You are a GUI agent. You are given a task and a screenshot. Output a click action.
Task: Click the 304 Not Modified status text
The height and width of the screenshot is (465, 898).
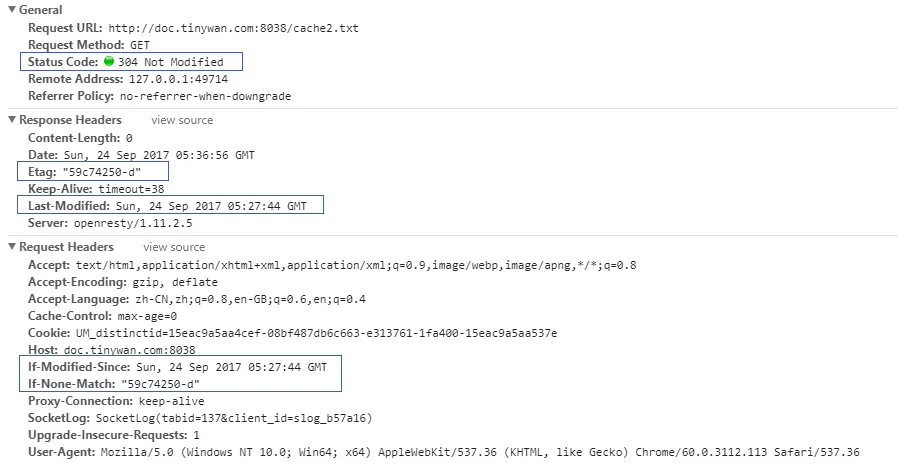click(x=171, y=62)
